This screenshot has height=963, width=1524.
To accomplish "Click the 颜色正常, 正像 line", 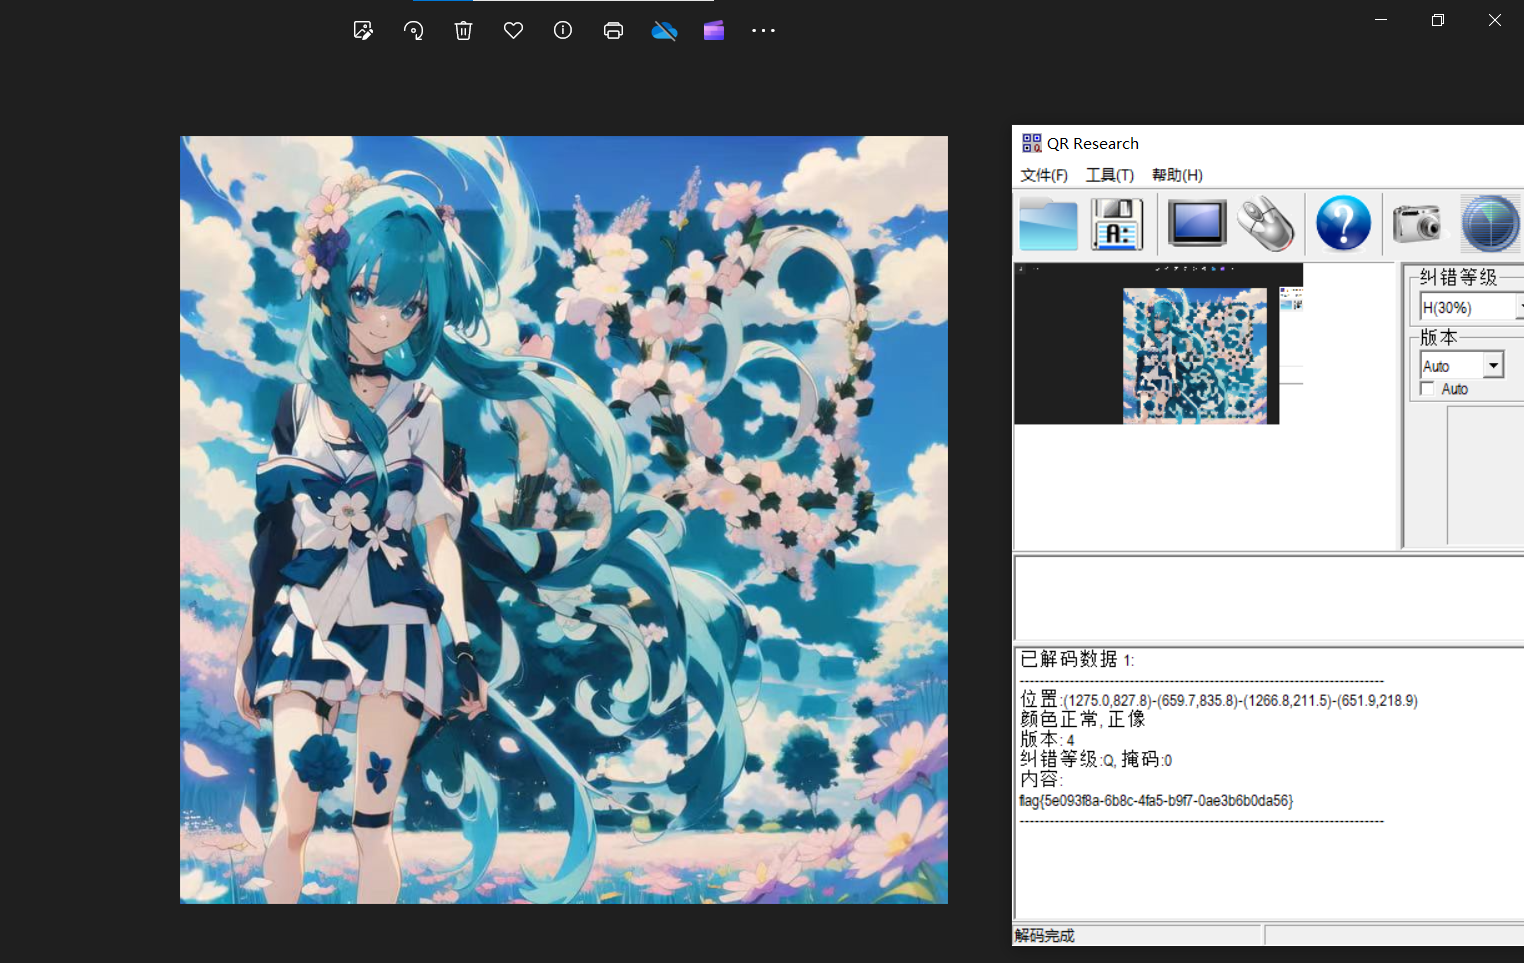I will (1082, 719).
